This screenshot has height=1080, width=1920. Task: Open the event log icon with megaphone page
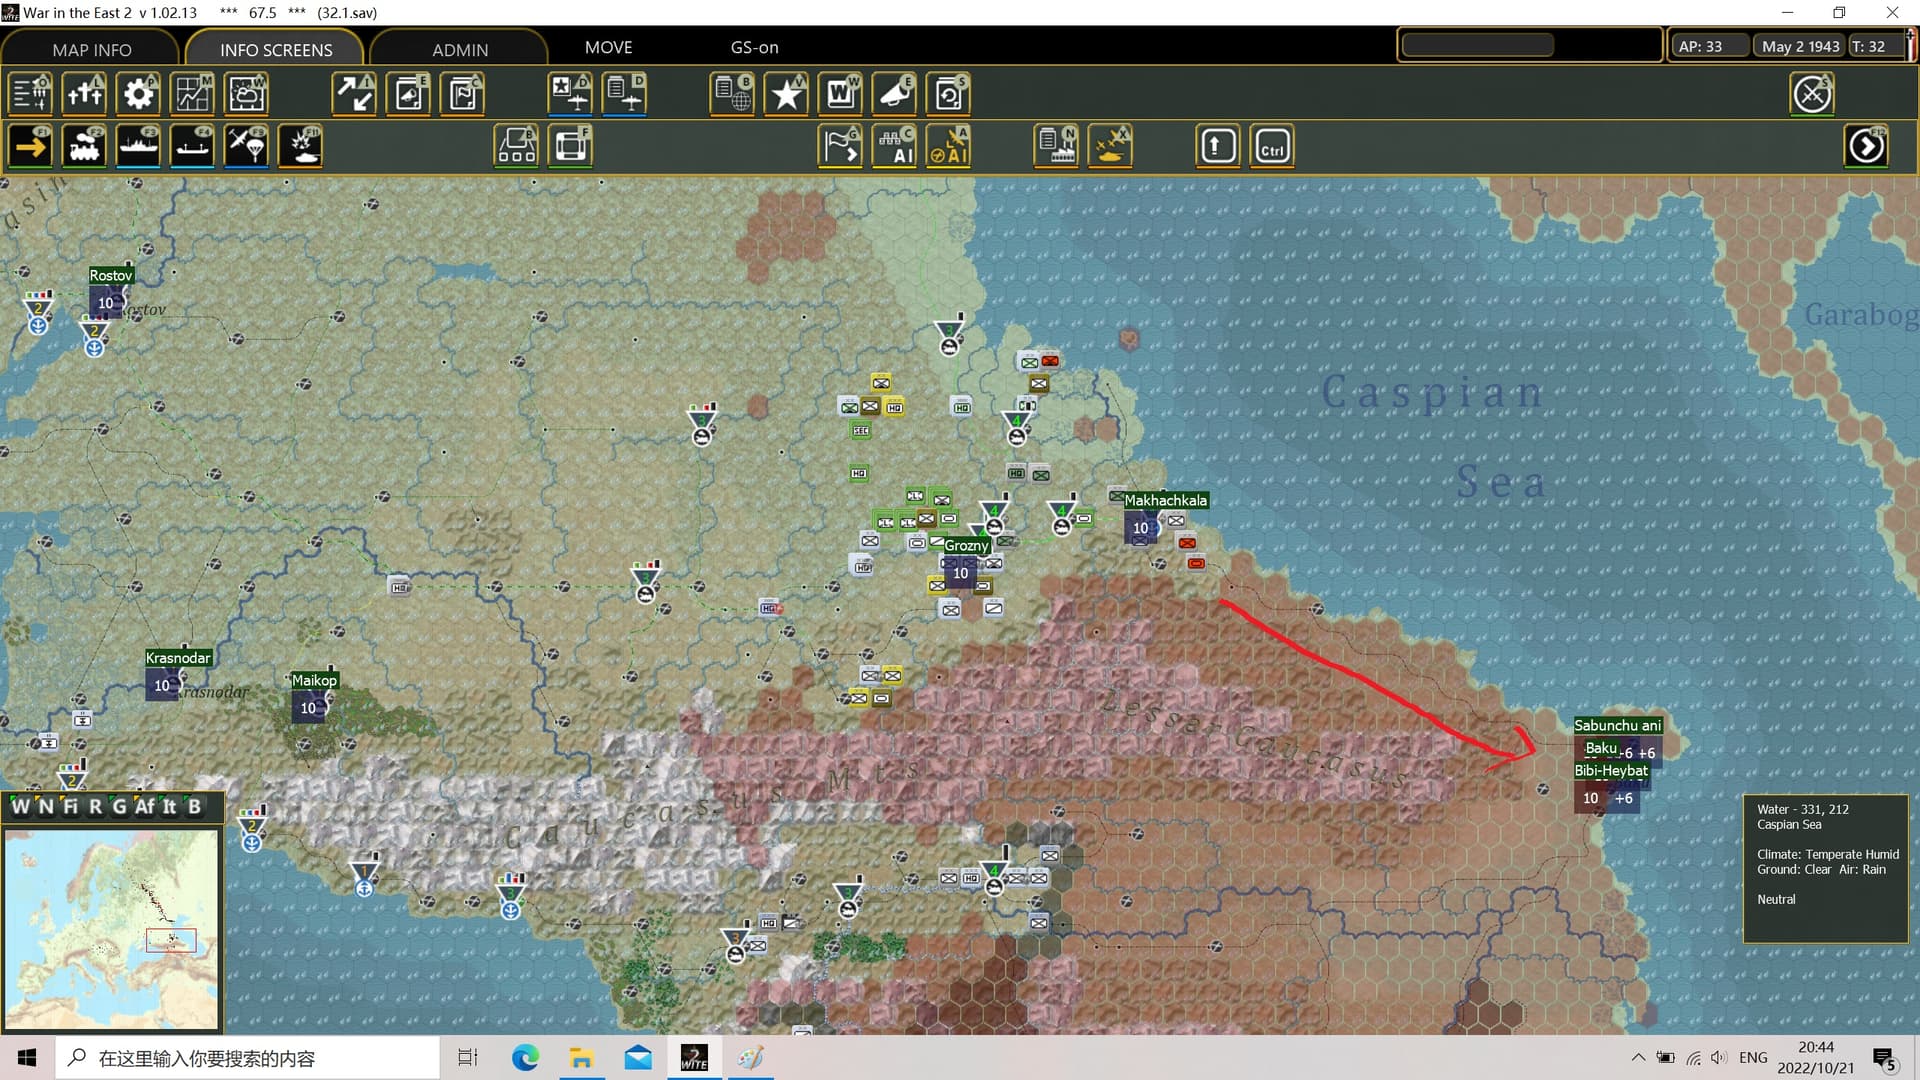(409, 94)
